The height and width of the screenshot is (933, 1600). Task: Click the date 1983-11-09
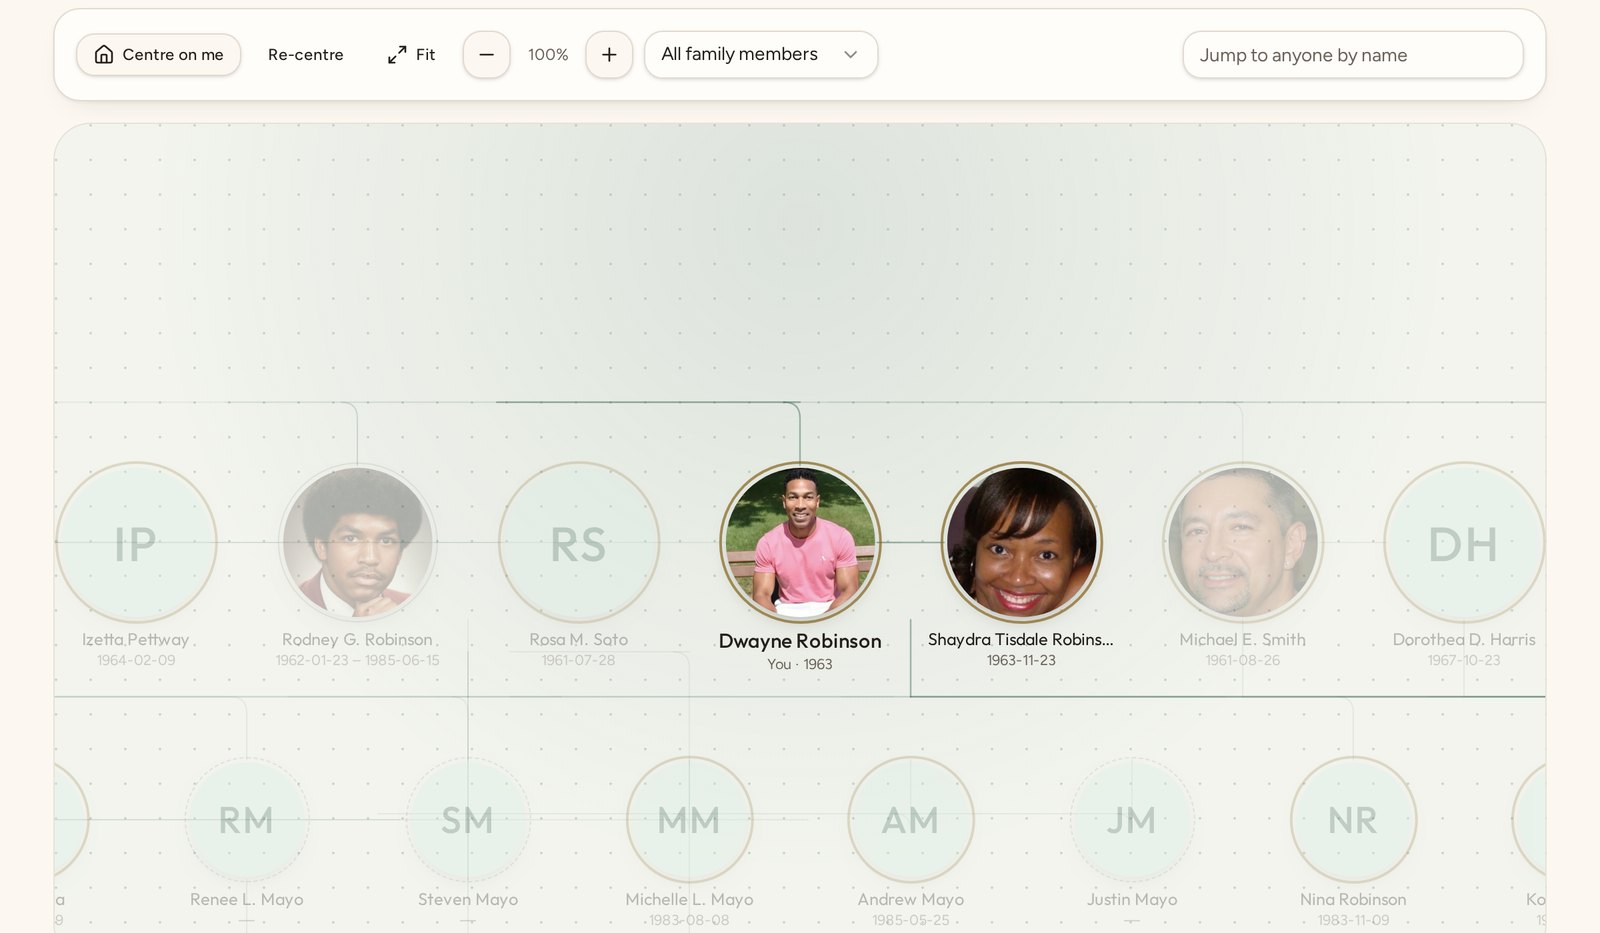click(1353, 920)
